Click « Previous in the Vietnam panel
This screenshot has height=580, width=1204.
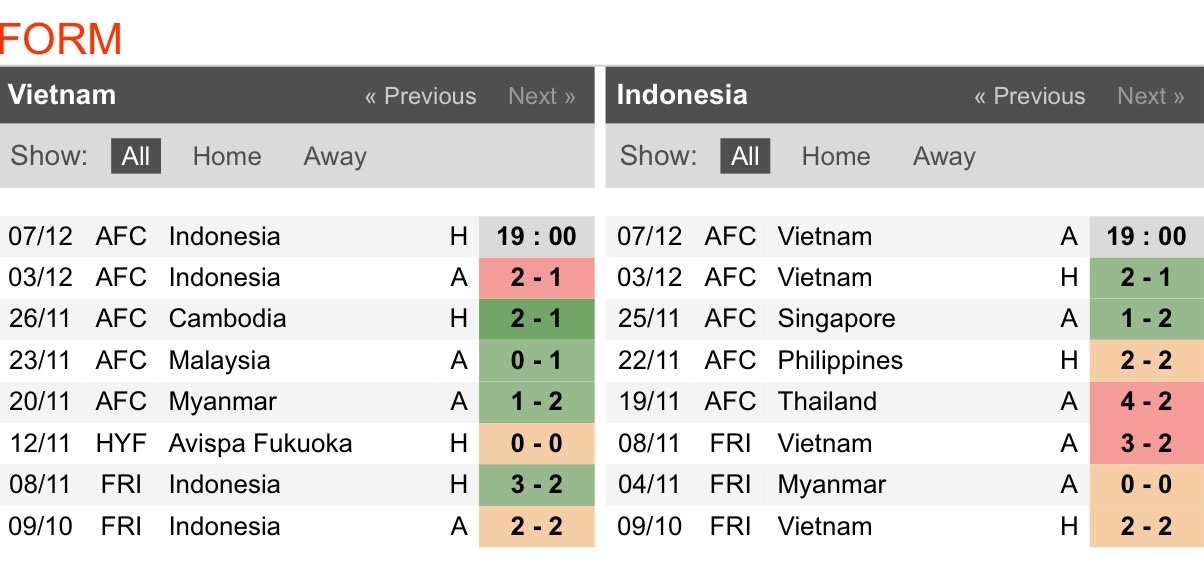(420, 96)
